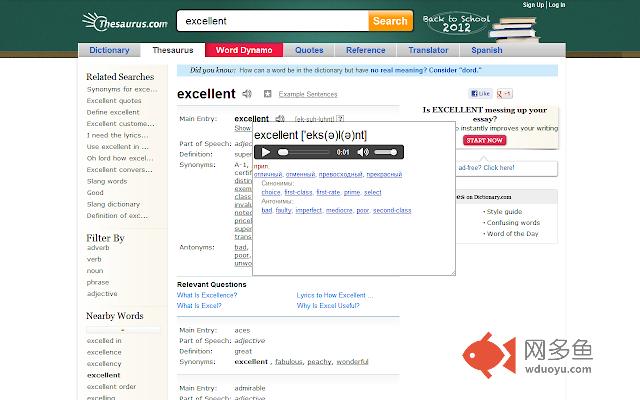This screenshot has width=640, height=400.
Task: Click speaker icon next to Main Entry word
Action: pyautogui.click(x=279, y=119)
